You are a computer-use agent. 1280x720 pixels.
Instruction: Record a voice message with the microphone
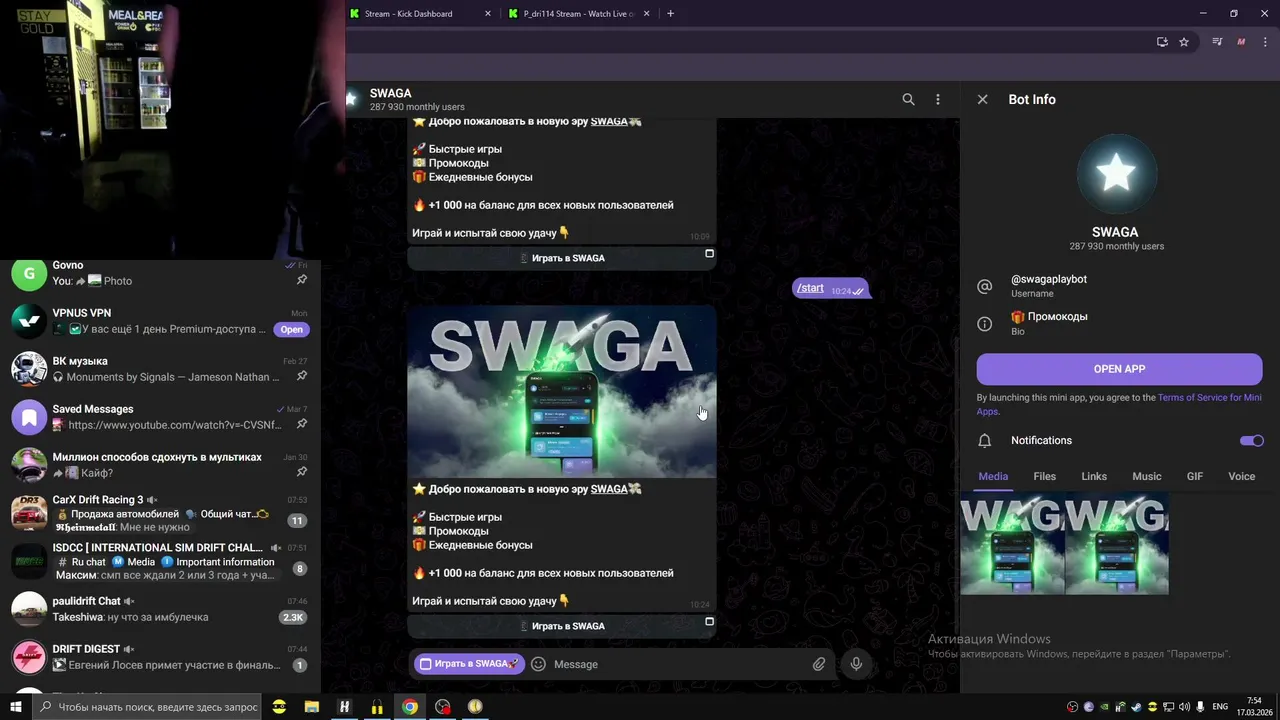pos(856,664)
